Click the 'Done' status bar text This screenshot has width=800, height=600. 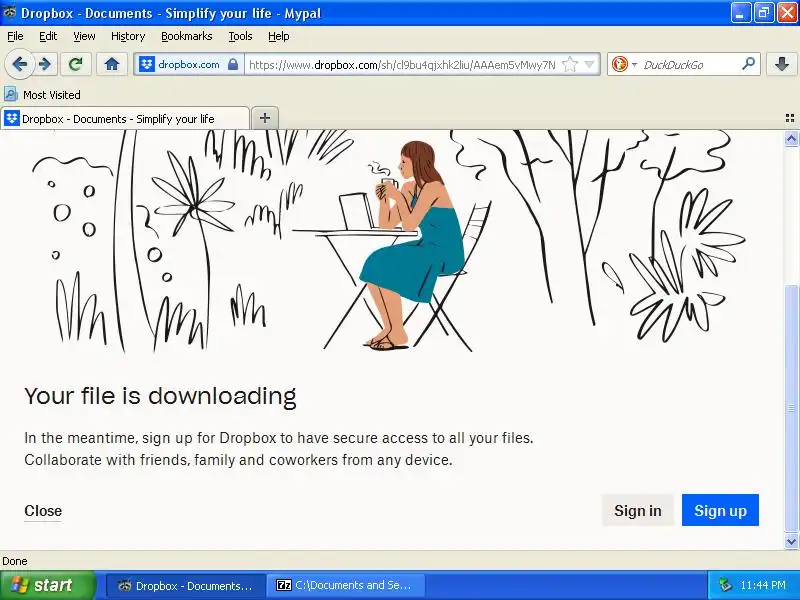coord(15,561)
